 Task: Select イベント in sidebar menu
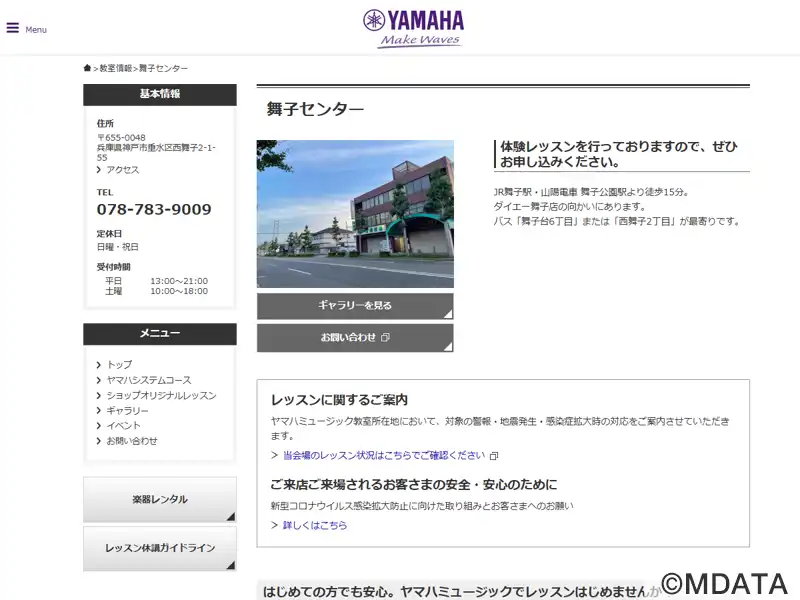pyautogui.click(x=123, y=426)
